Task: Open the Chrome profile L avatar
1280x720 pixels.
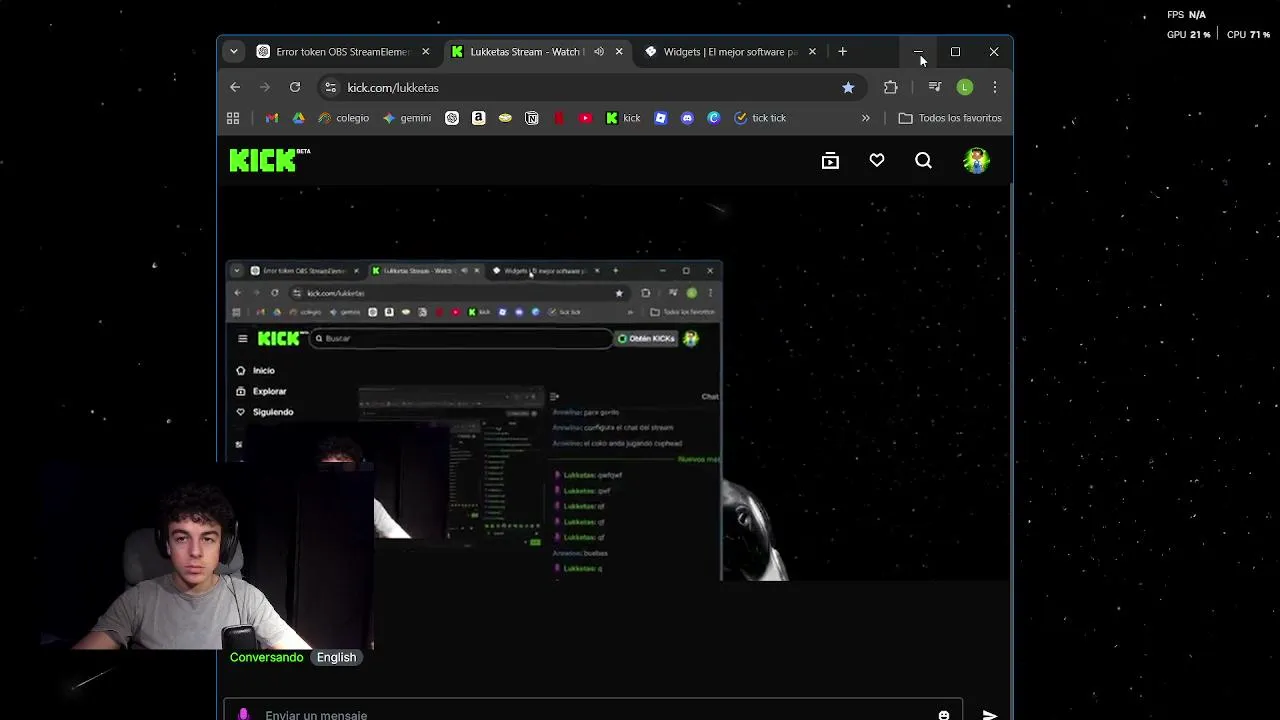Action: [x=965, y=88]
